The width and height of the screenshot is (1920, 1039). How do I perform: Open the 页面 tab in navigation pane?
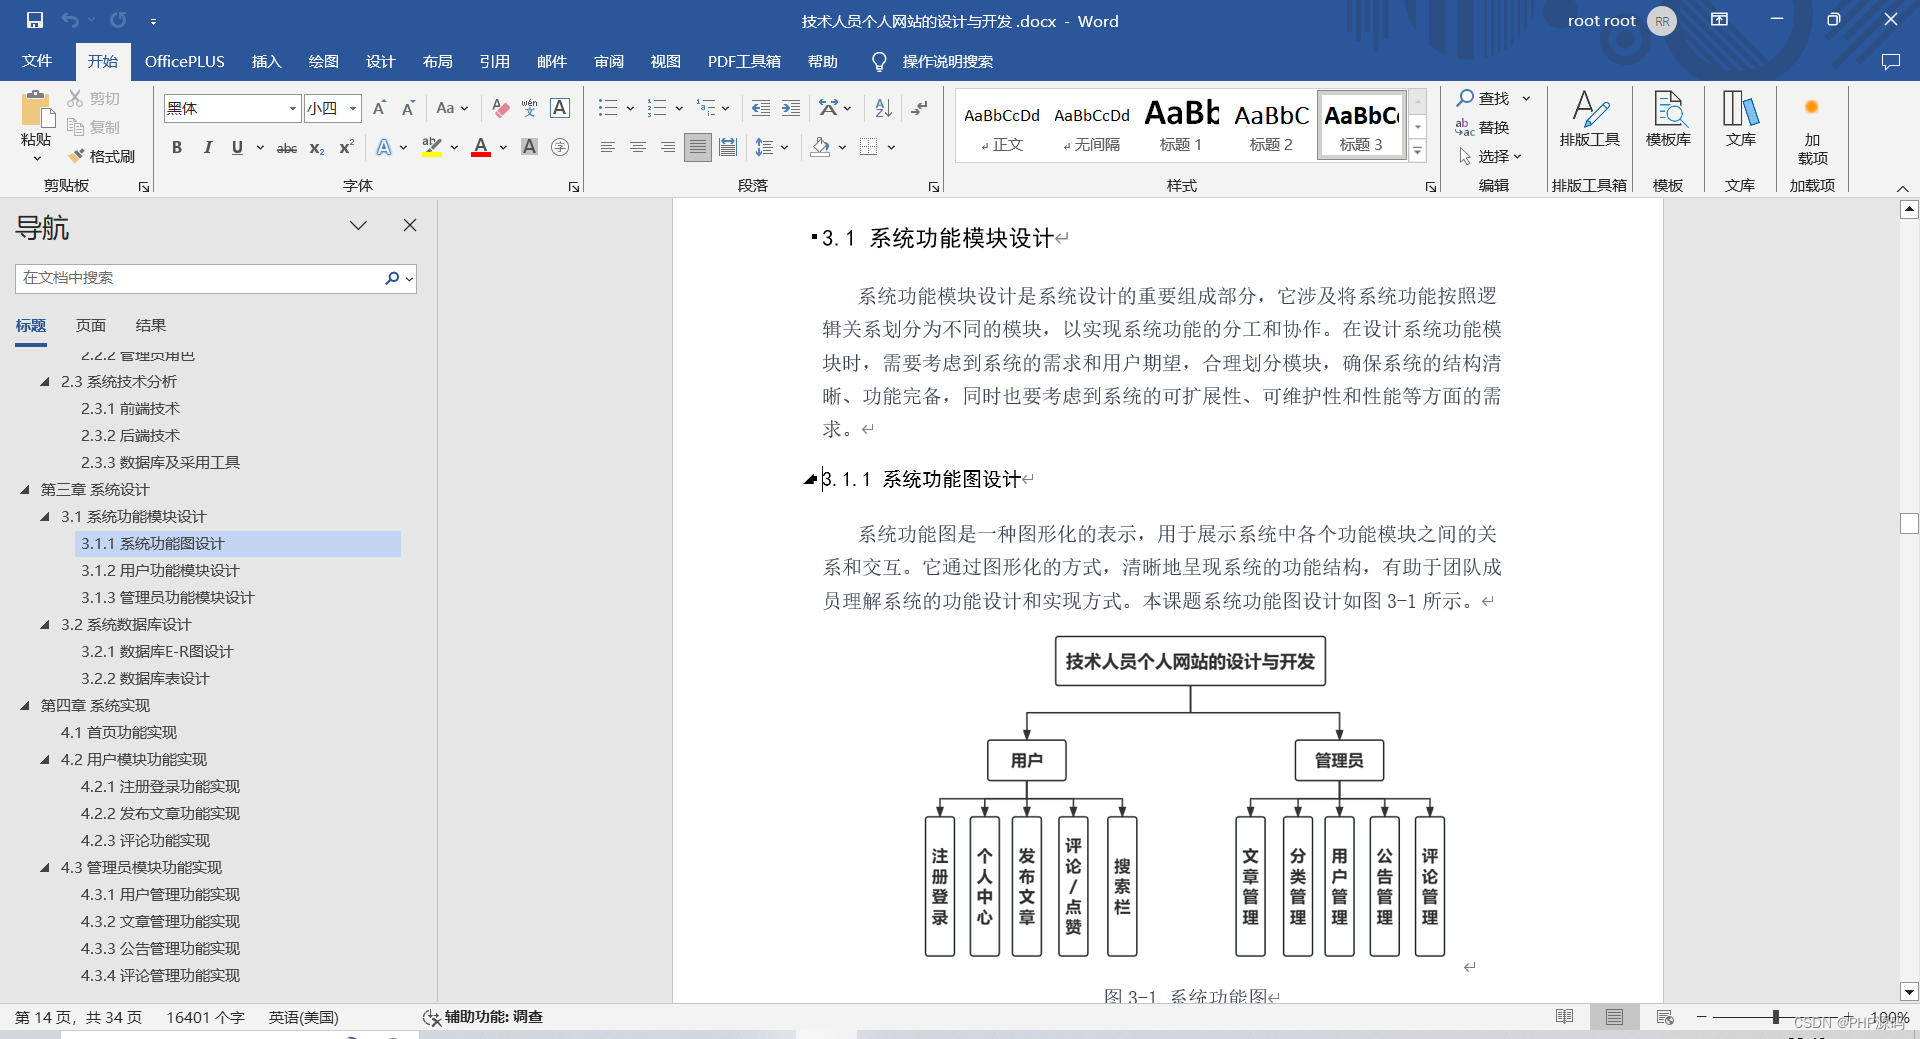click(x=90, y=326)
